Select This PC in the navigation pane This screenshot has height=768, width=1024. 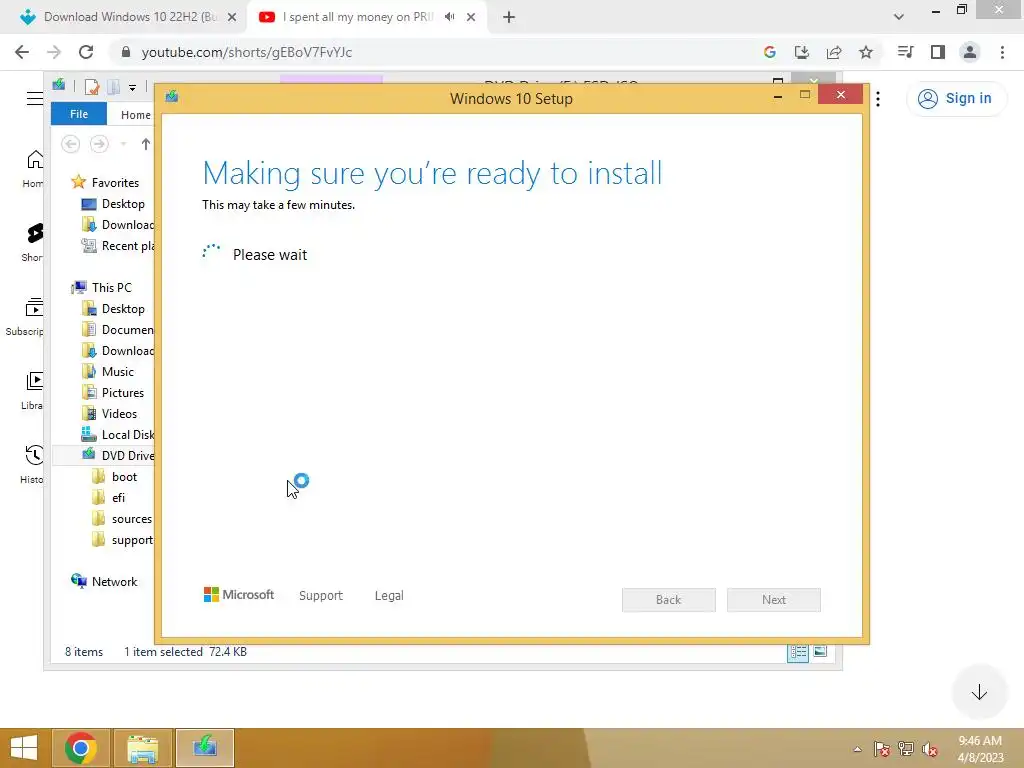point(101,287)
